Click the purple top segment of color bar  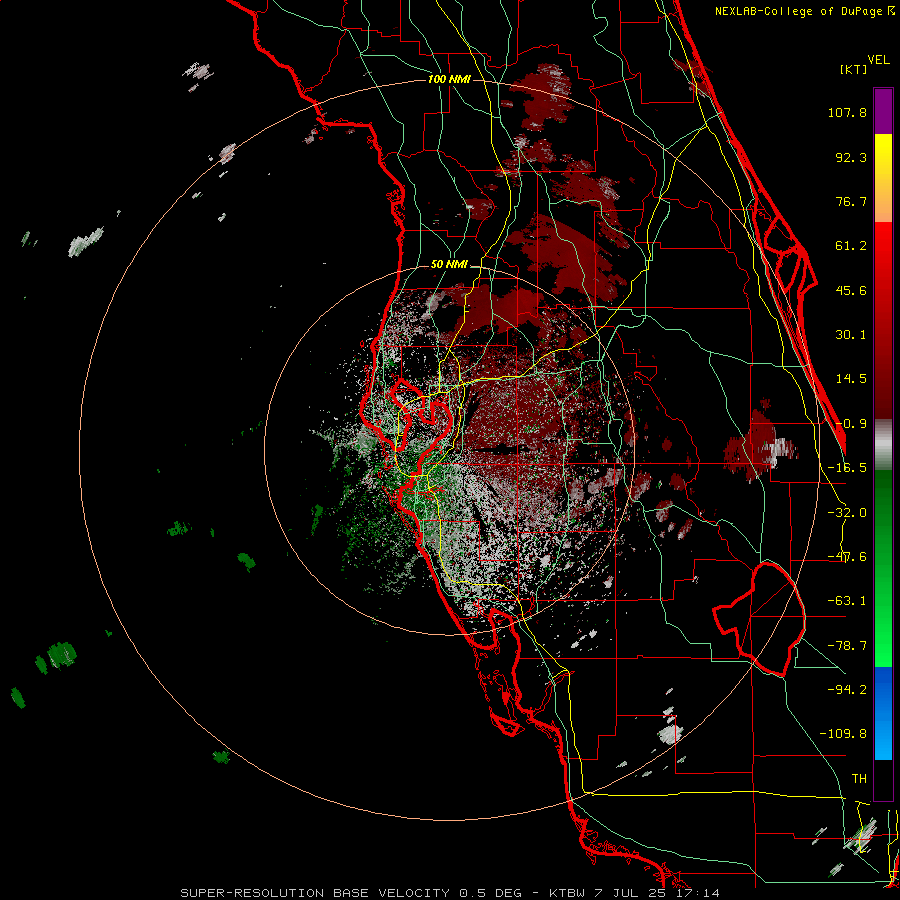click(x=883, y=111)
